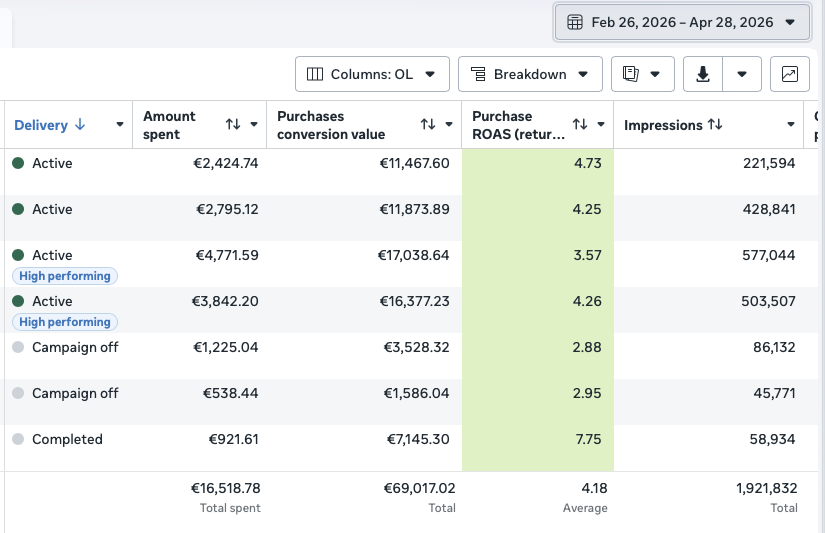Select conversion value €11,873.89 cell
The height and width of the screenshot is (533, 825).
(x=415, y=209)
